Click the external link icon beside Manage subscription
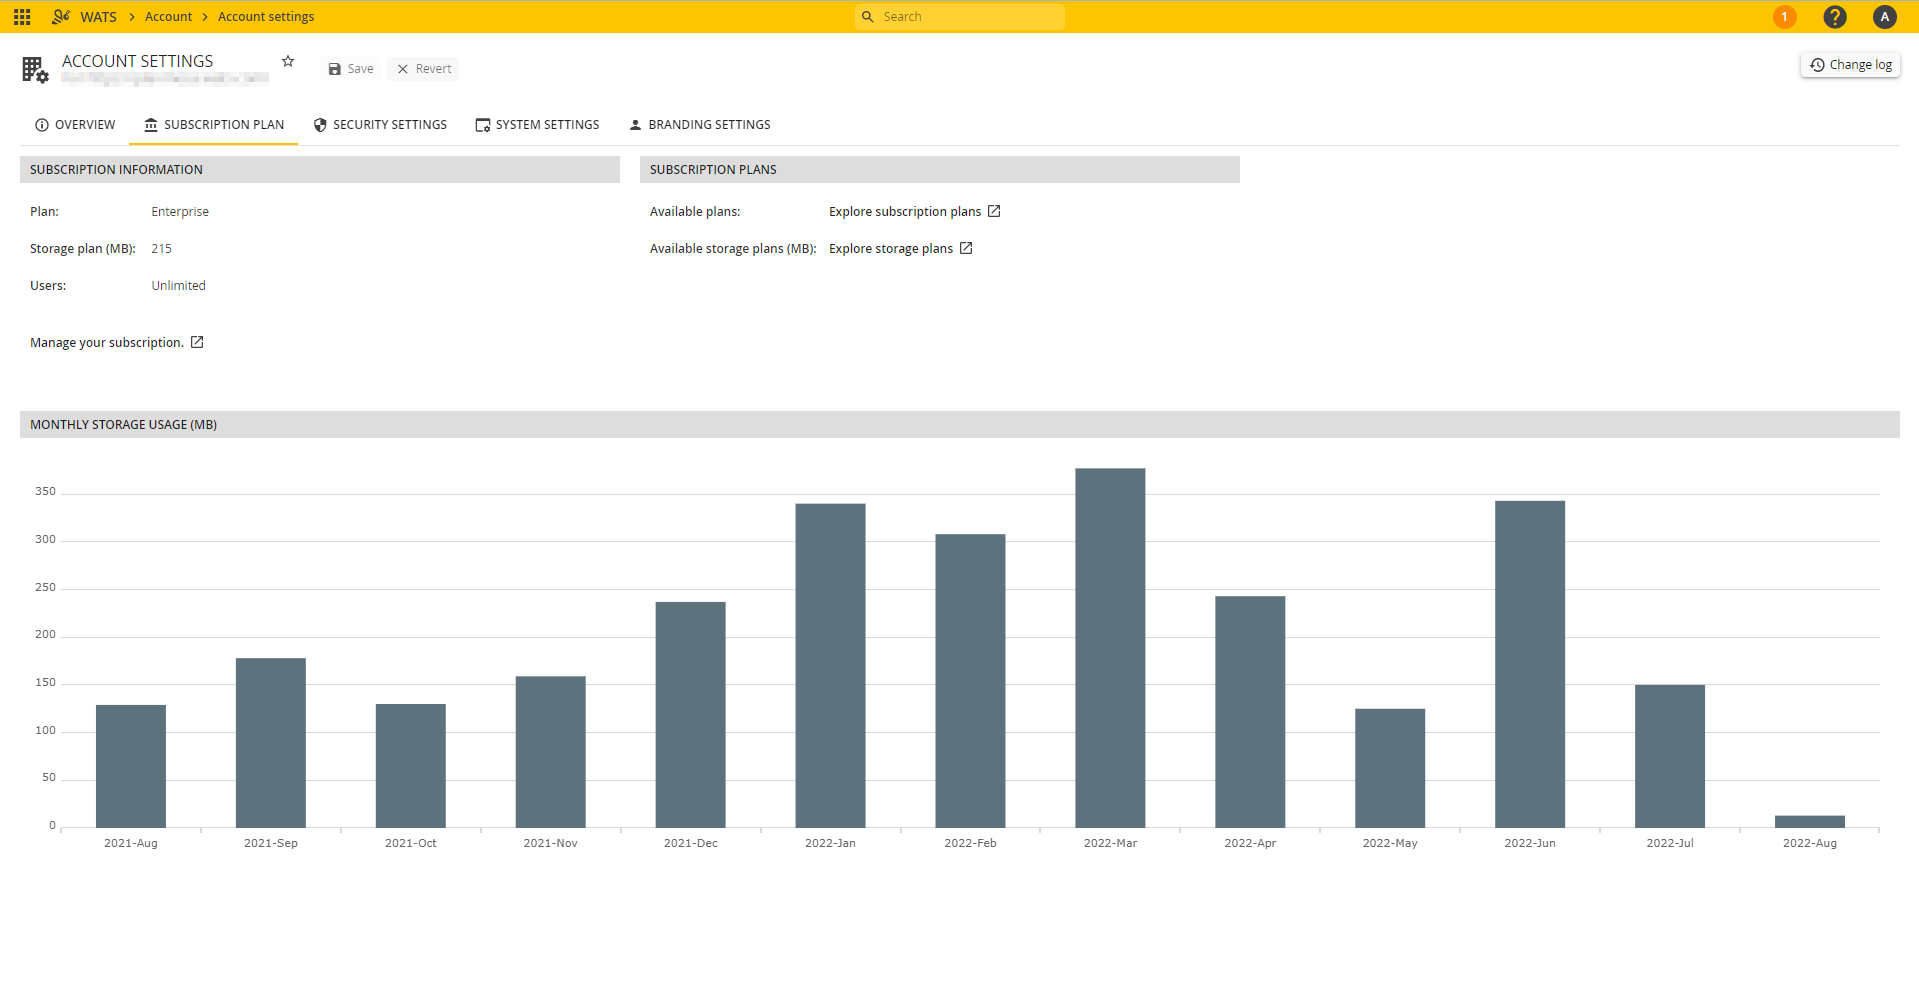The image size is (1919, 986). pyautogui.click(x=197, y=342)
